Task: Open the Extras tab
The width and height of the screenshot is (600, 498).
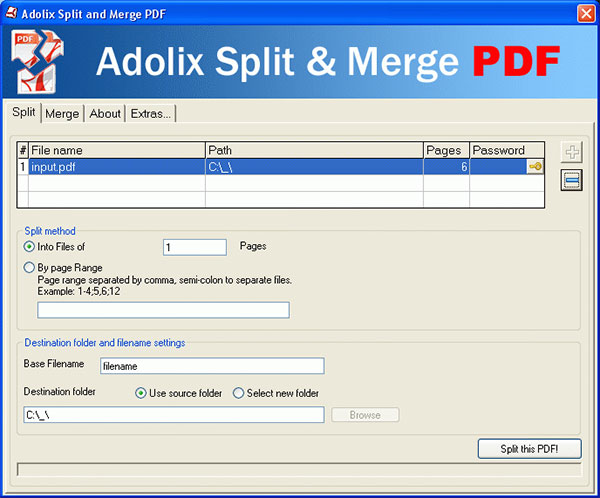Action: (150, 114)
